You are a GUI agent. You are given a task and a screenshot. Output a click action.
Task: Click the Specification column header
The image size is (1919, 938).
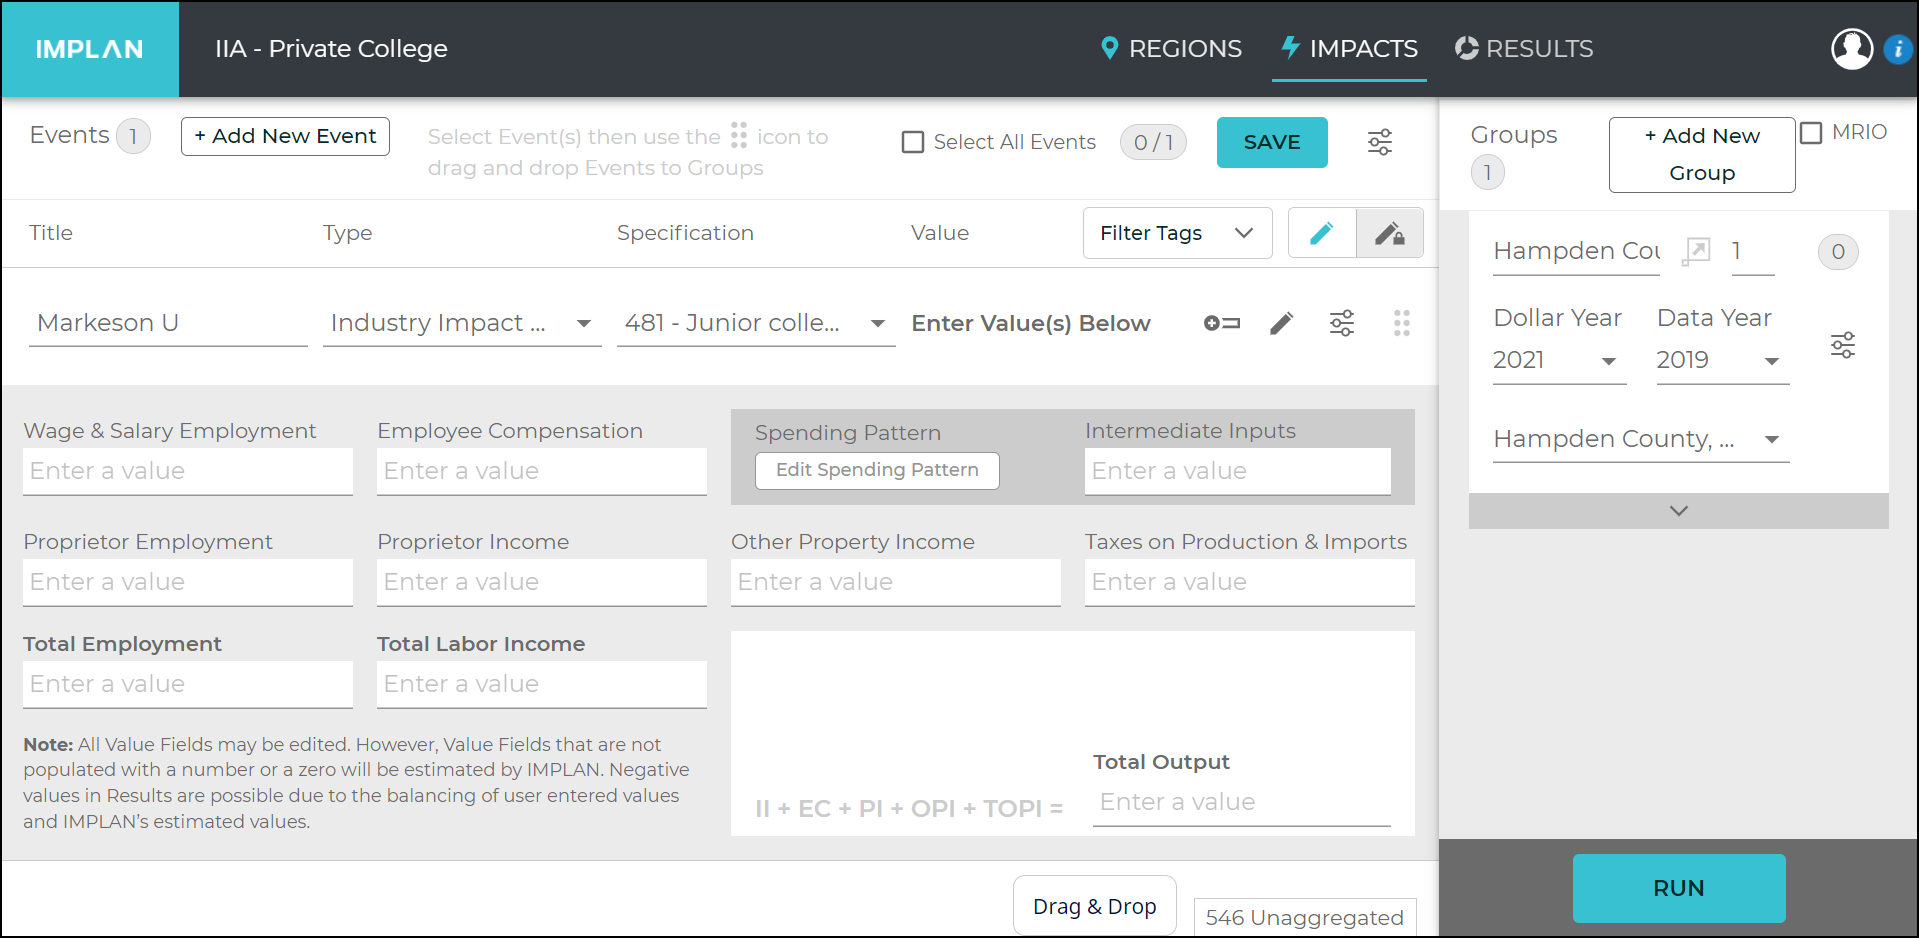[685, 233]
